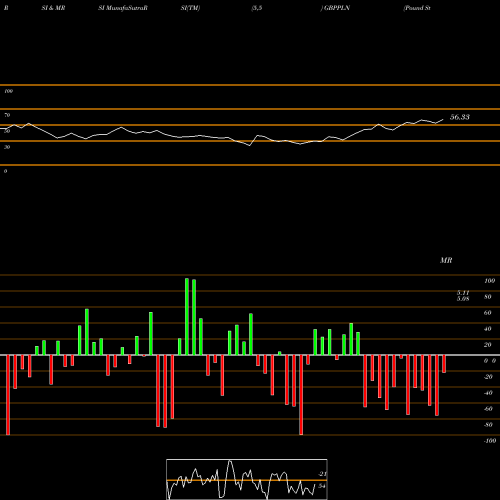This screenshot has height=500, width=500.
Task: Click the 'SI(TM)' header text
Action: pos(190,8)
